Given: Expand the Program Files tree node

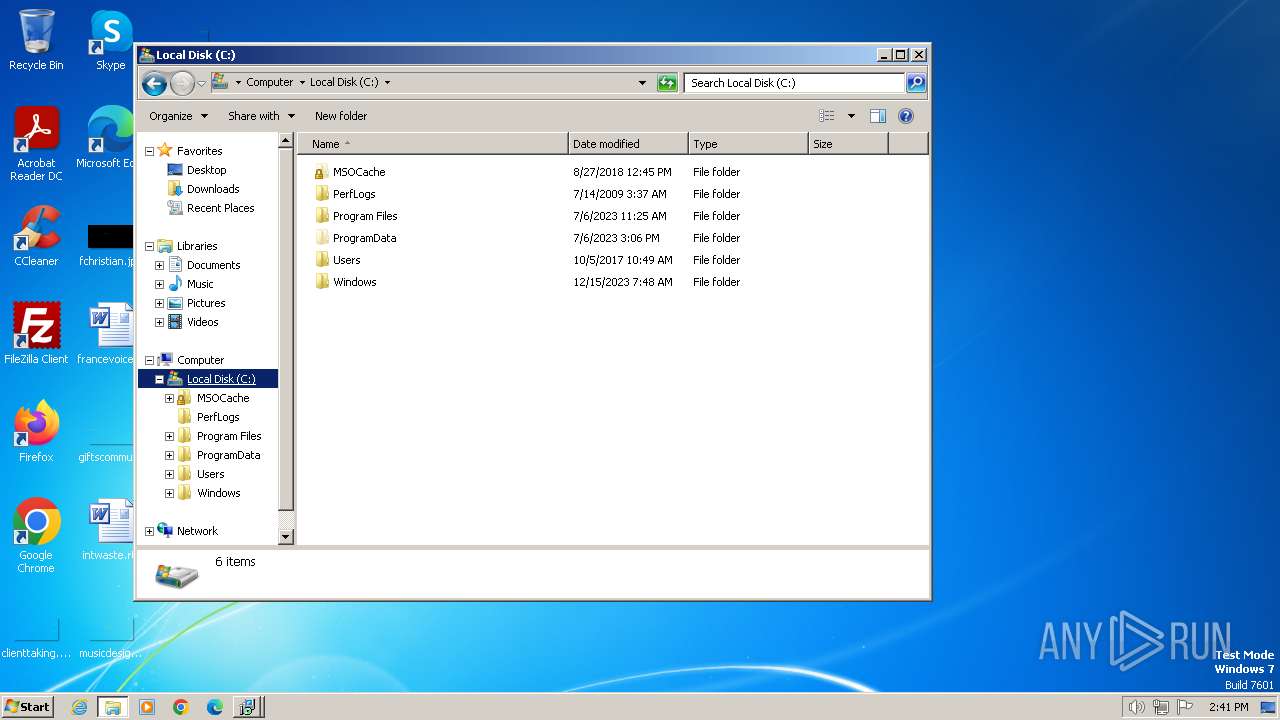Looking at the screenshot, I should [x=169, y=436].
